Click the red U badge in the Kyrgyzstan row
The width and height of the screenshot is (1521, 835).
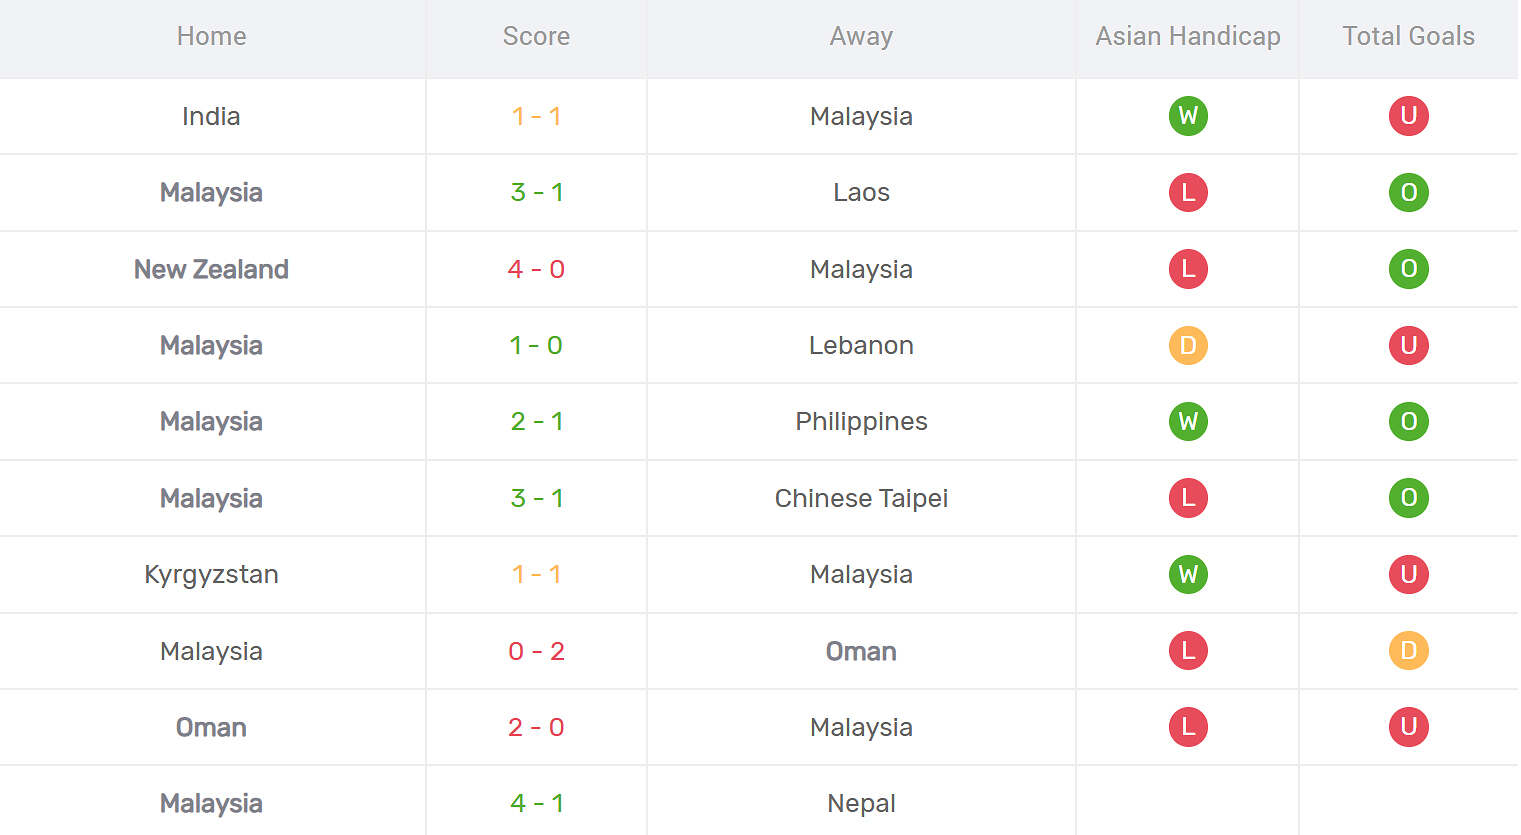pos(1408,574)
